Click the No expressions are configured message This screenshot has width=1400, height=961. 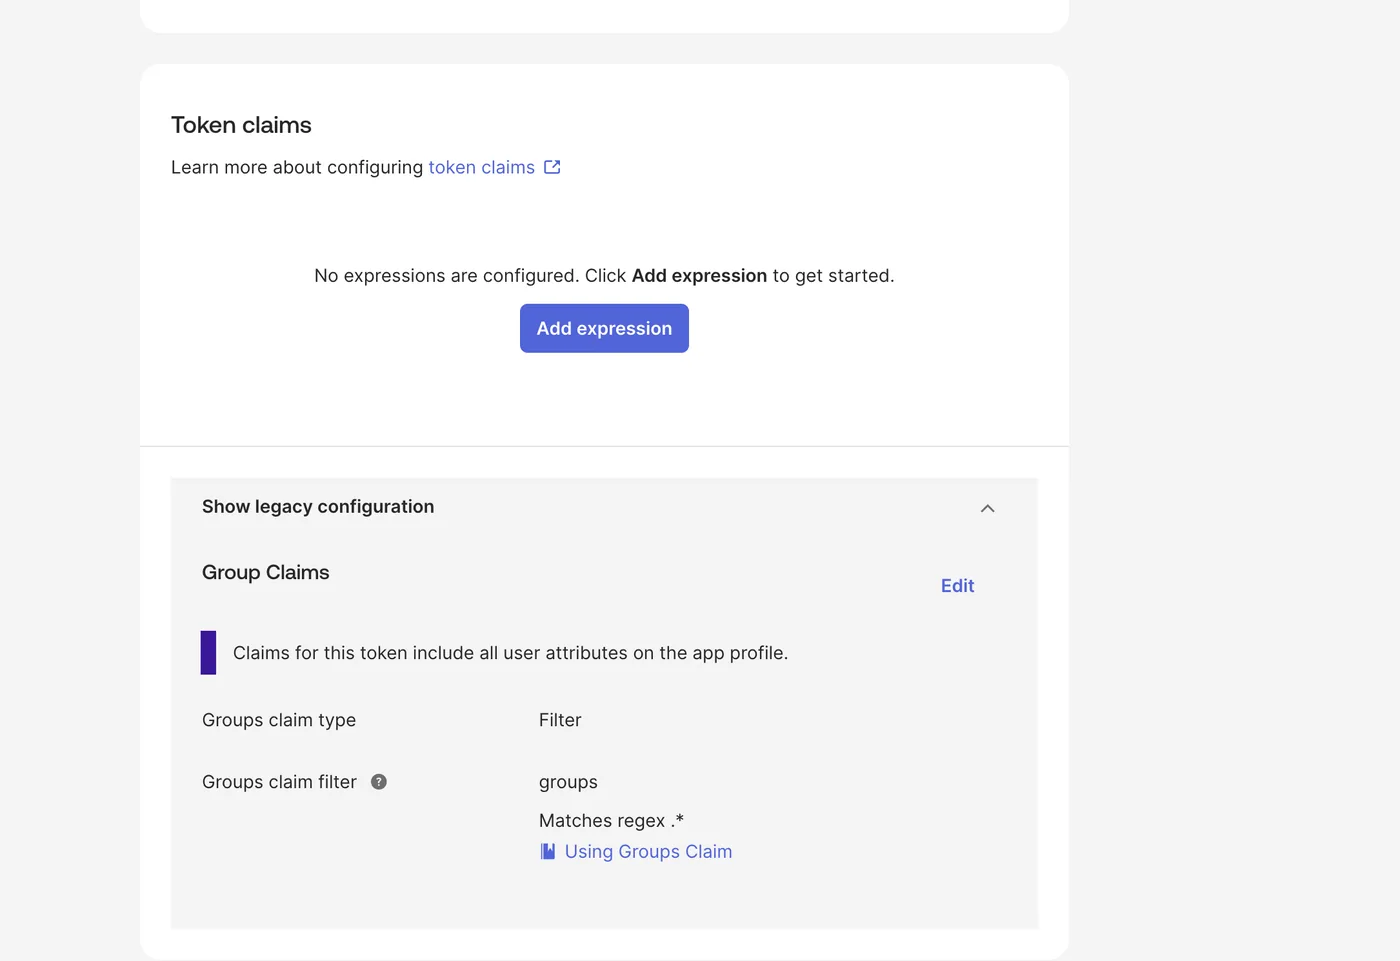coord(604,275)
